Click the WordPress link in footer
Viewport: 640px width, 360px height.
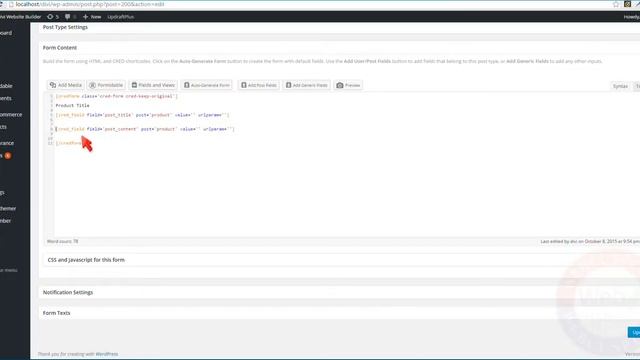(107, 354)
